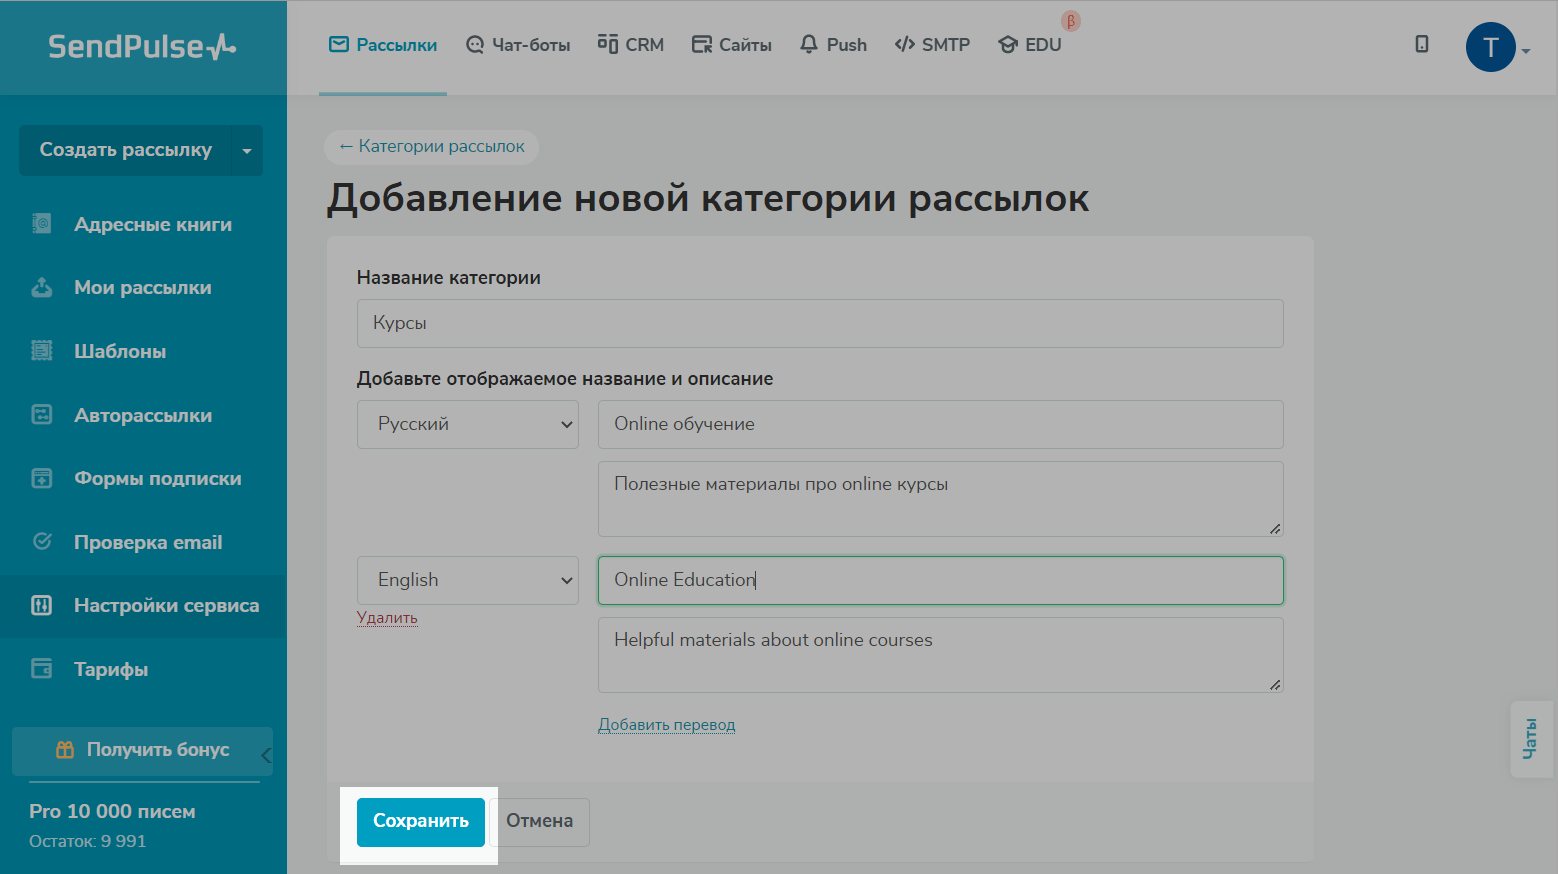Open Email verification in the sidebar

[x=147, y=543]
